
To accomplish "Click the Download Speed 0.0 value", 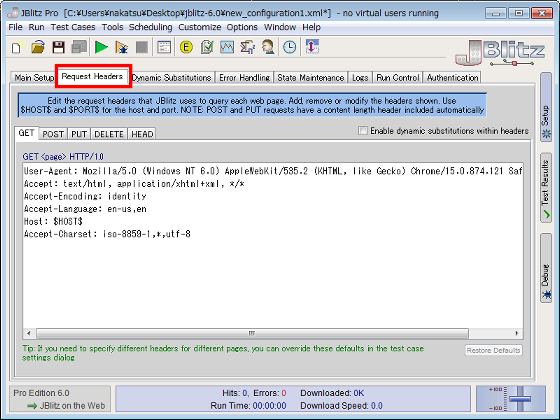I will 377,406.
